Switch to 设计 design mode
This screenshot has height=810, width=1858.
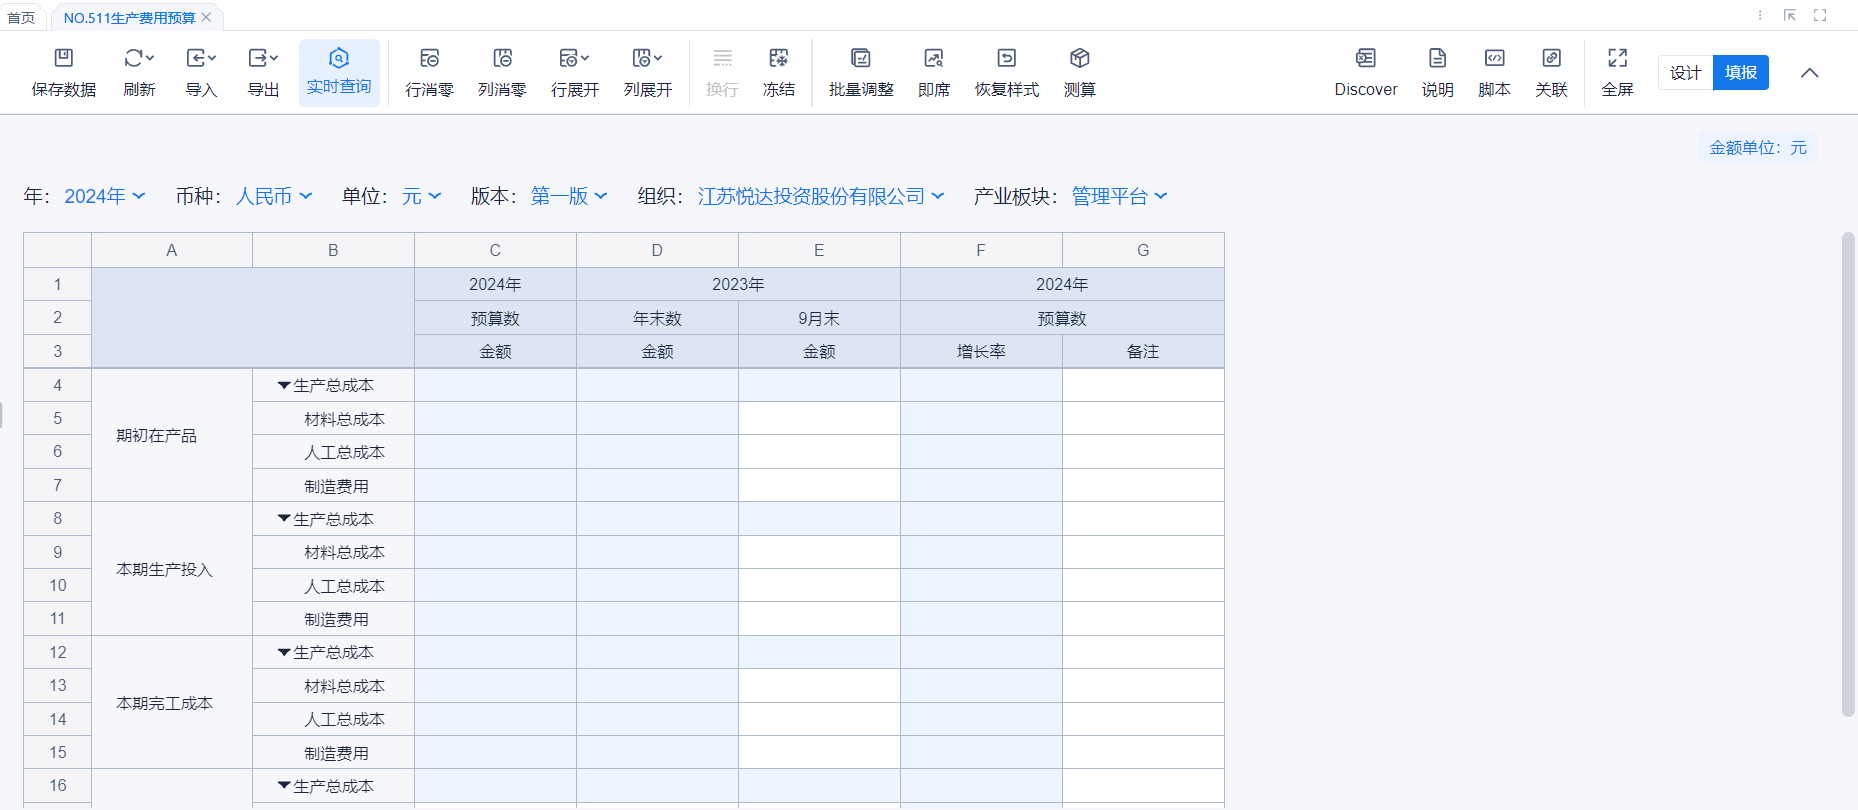[1685, 73]
